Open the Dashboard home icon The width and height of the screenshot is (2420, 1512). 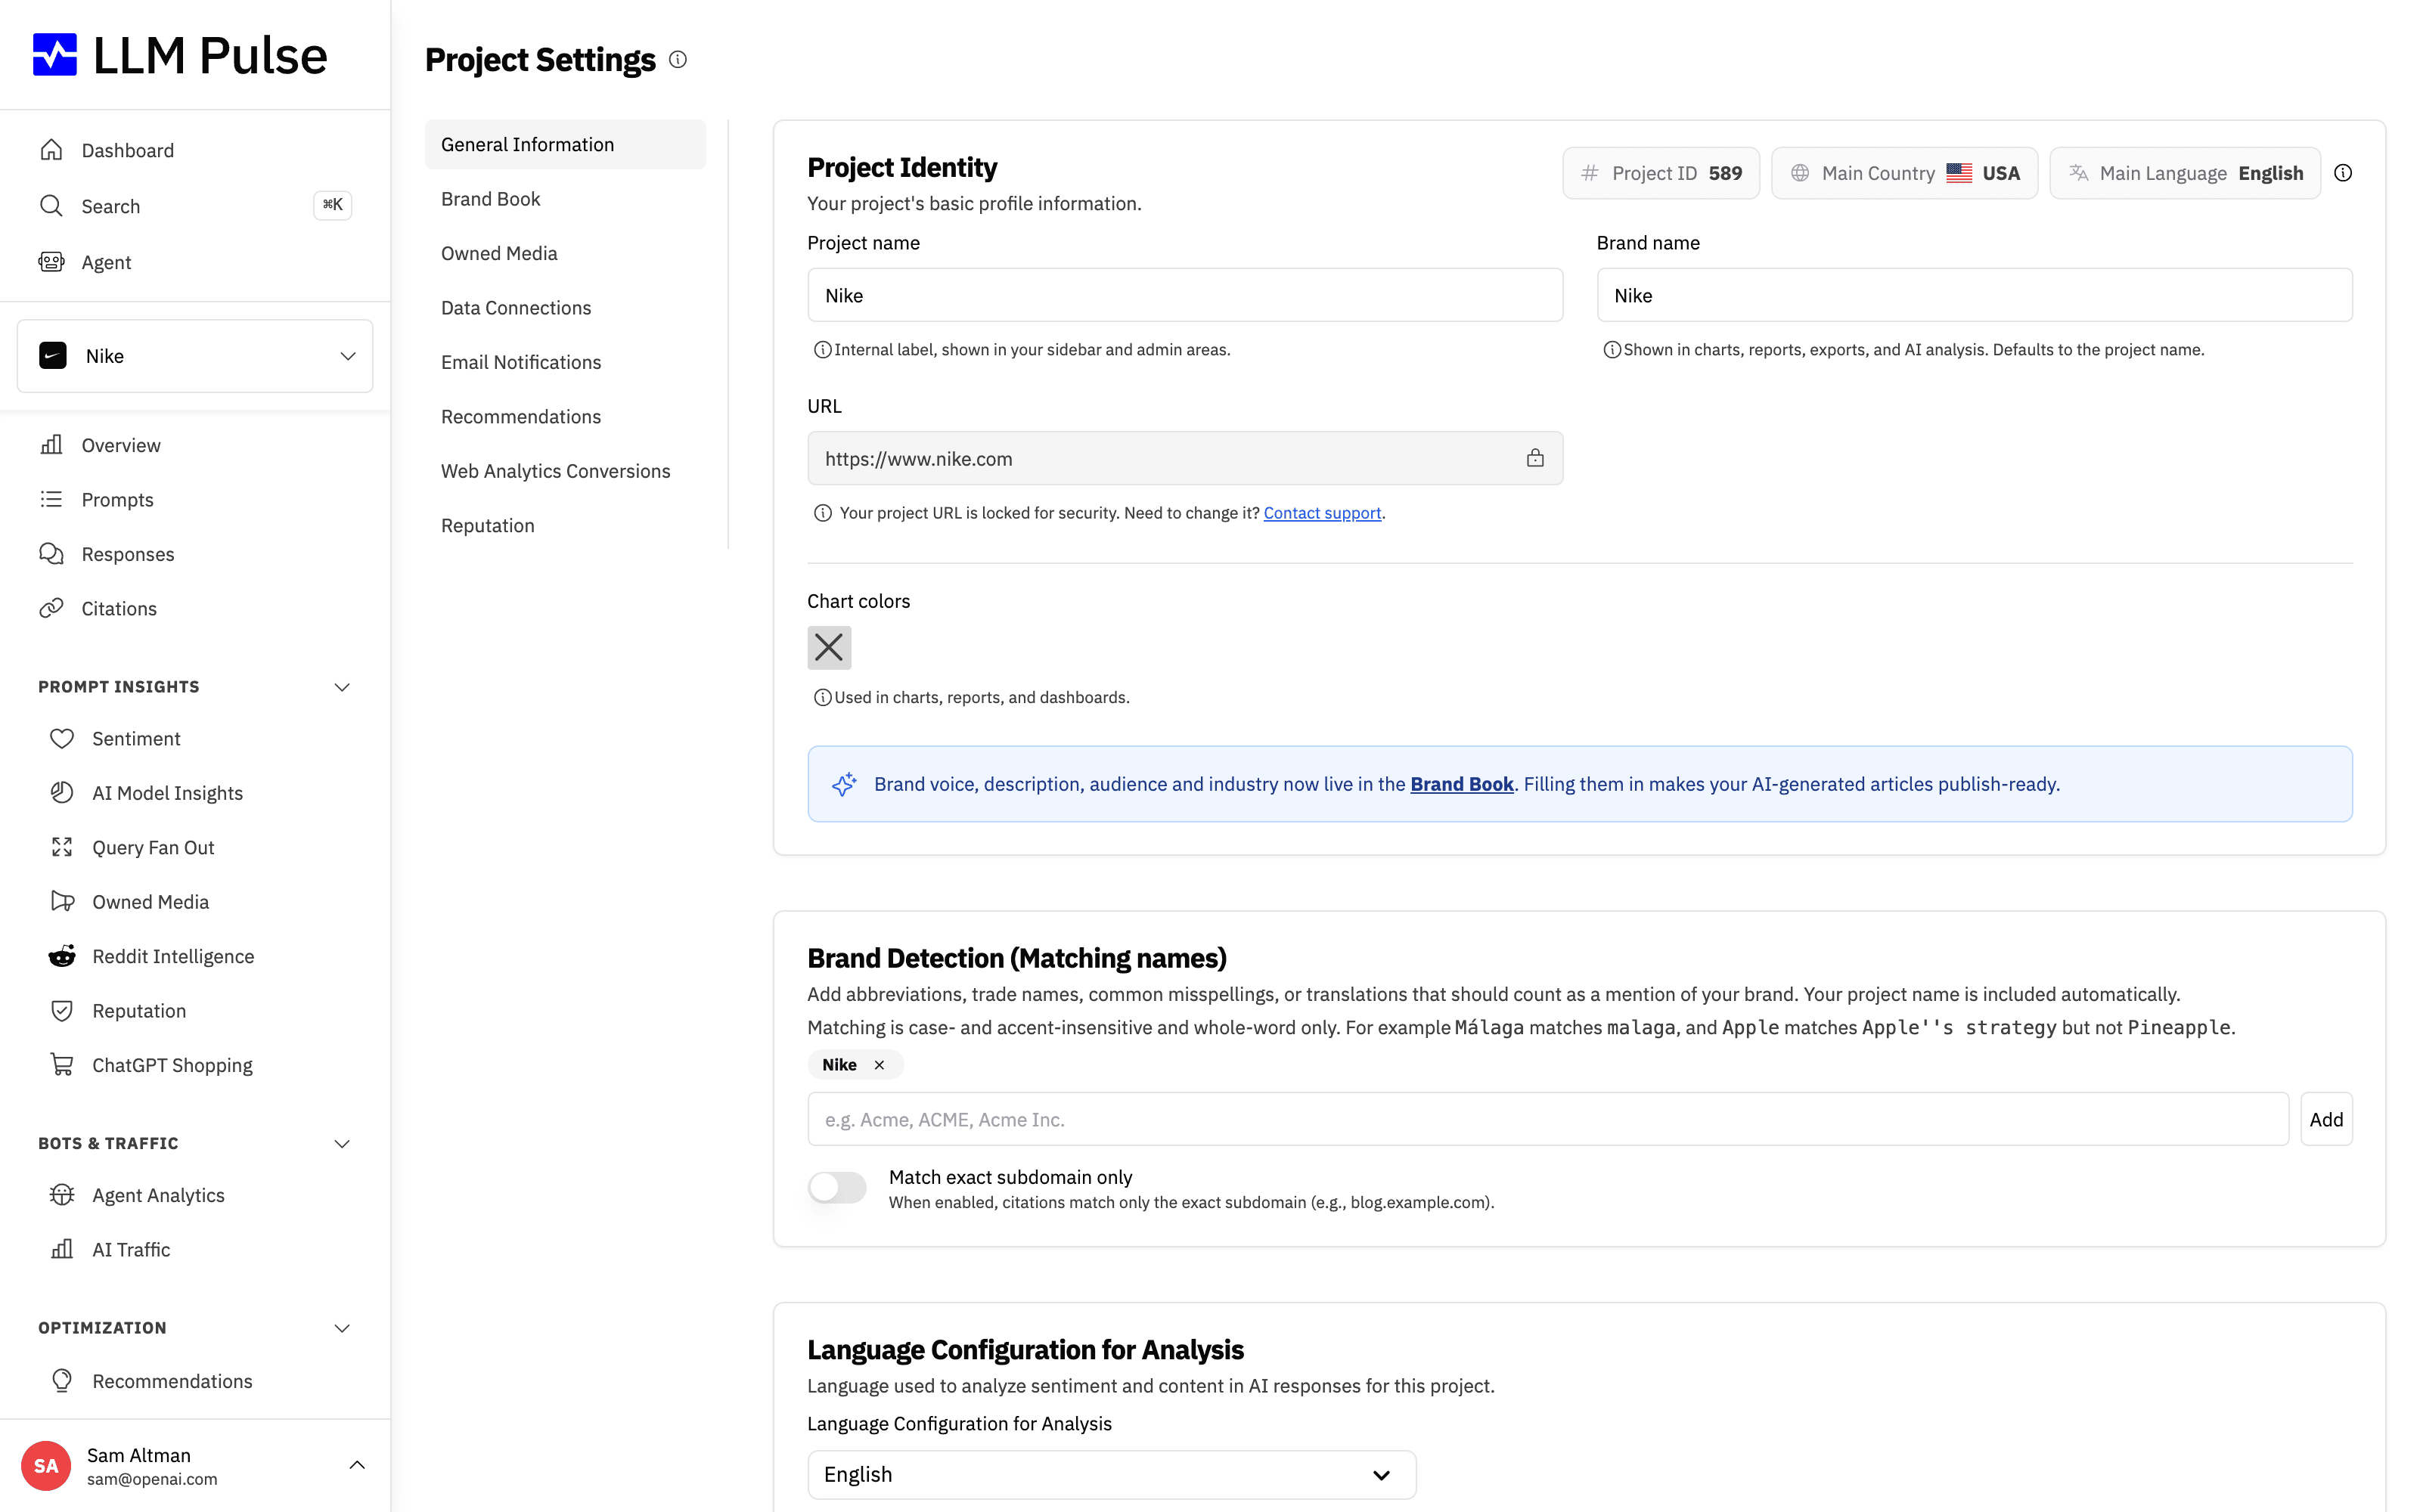click(51, 150)
